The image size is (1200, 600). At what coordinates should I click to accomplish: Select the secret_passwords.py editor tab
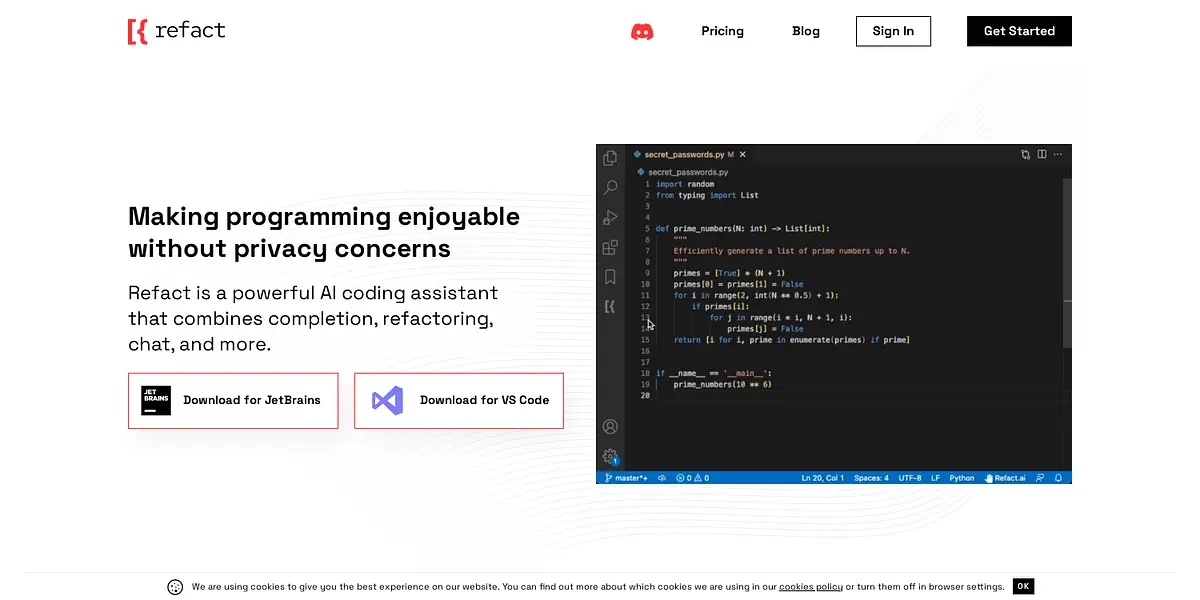(x=683, y=155)
